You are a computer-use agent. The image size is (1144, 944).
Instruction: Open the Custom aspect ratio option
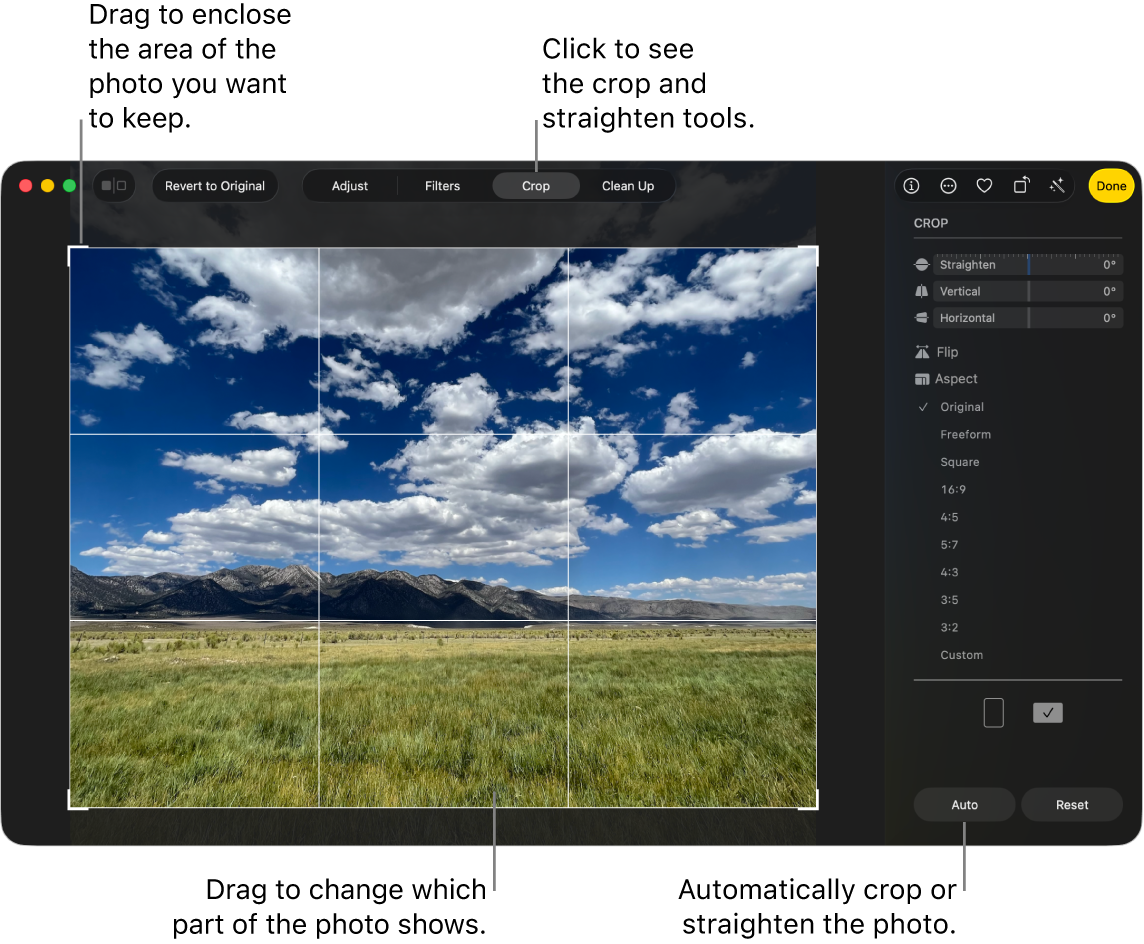click(x=961, y=655)
